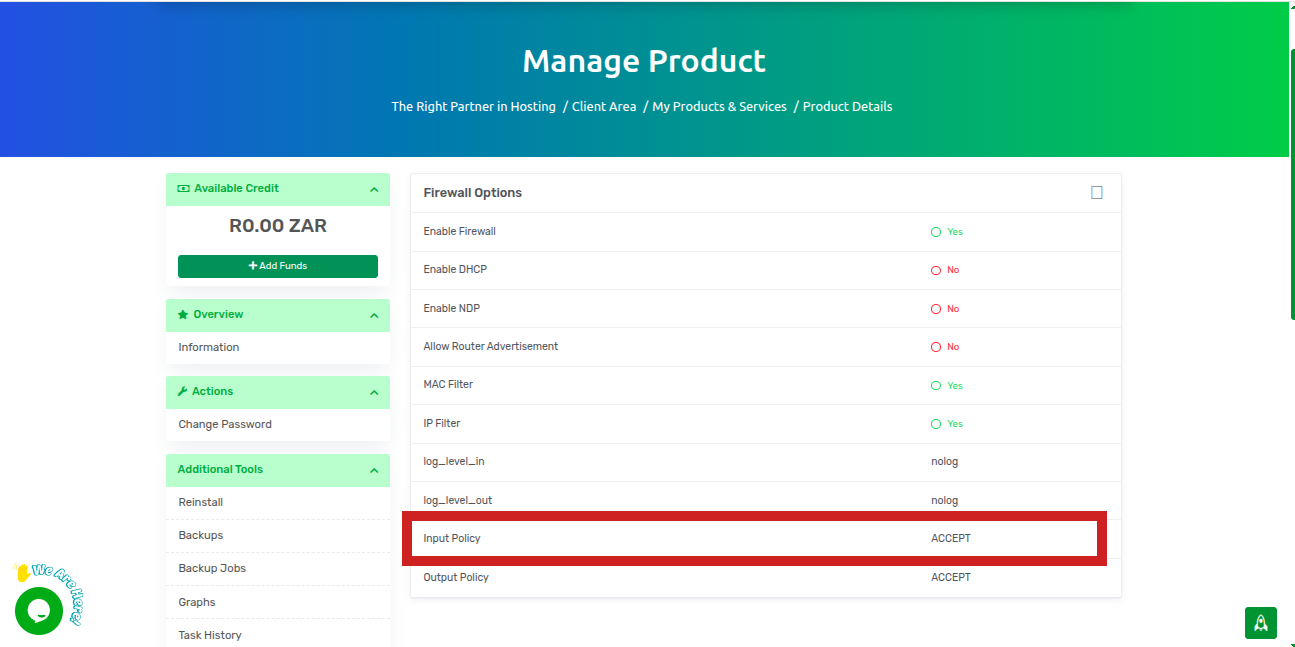This screenshot has height=647, width=1295.
Task: Go to My Products & Services breadcrumb
Action: 719,106
